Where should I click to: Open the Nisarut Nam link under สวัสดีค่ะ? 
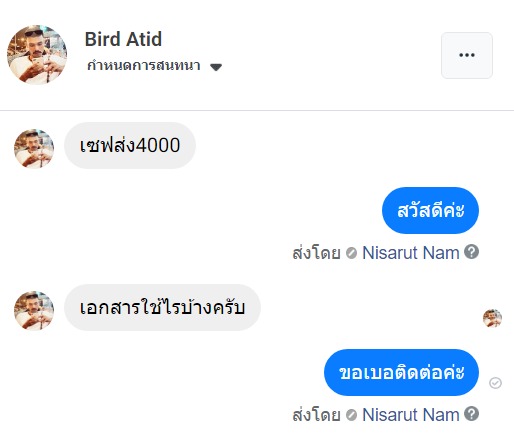pyautogui.click(x=411, y=253)
